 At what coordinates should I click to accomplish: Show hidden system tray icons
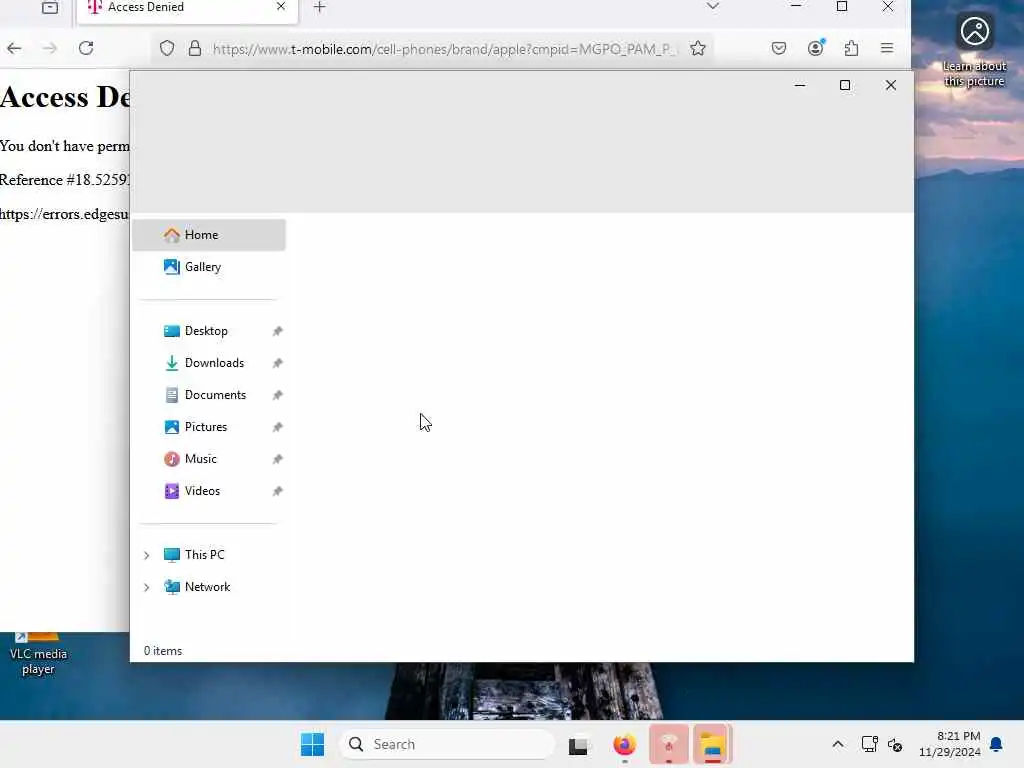click(x=838, y=744)
